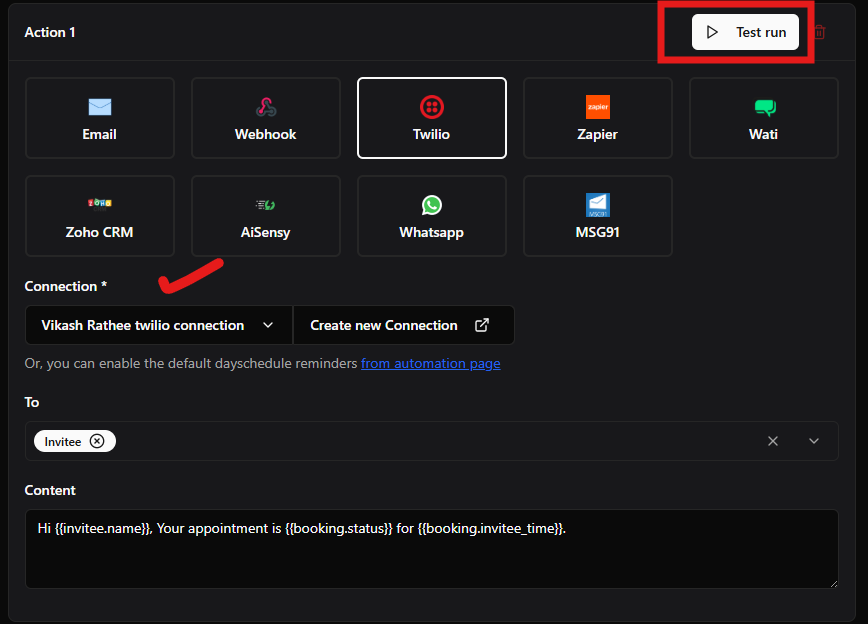868x624 pixels.
Task: Select the Email action icon
Action: pos(99,108)
